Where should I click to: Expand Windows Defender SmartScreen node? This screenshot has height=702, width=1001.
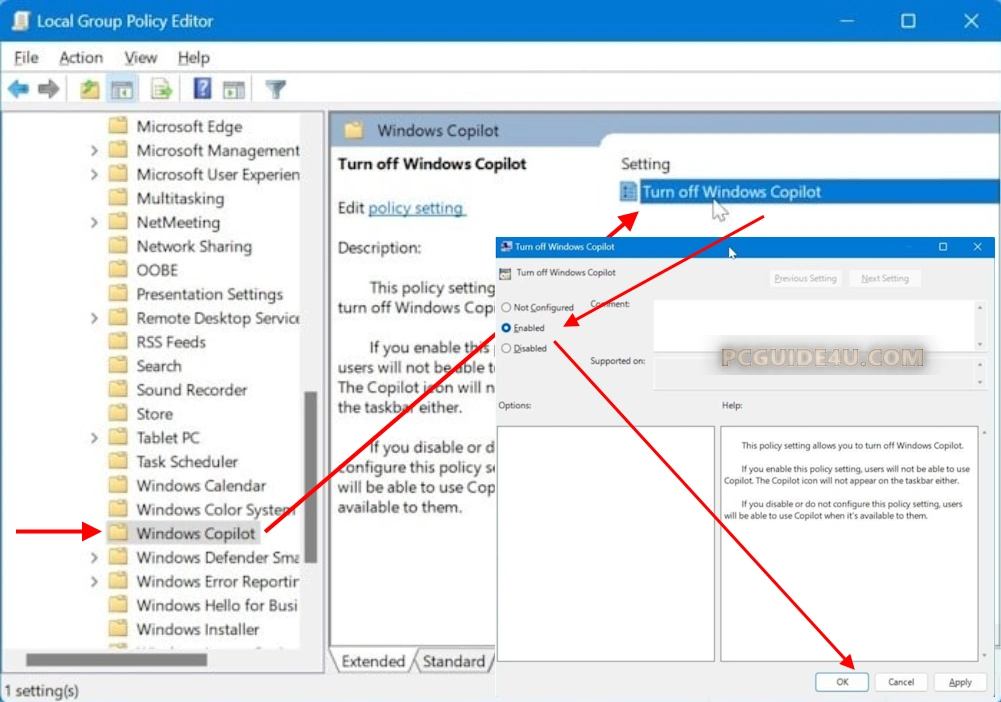click(x=94, y=558)
